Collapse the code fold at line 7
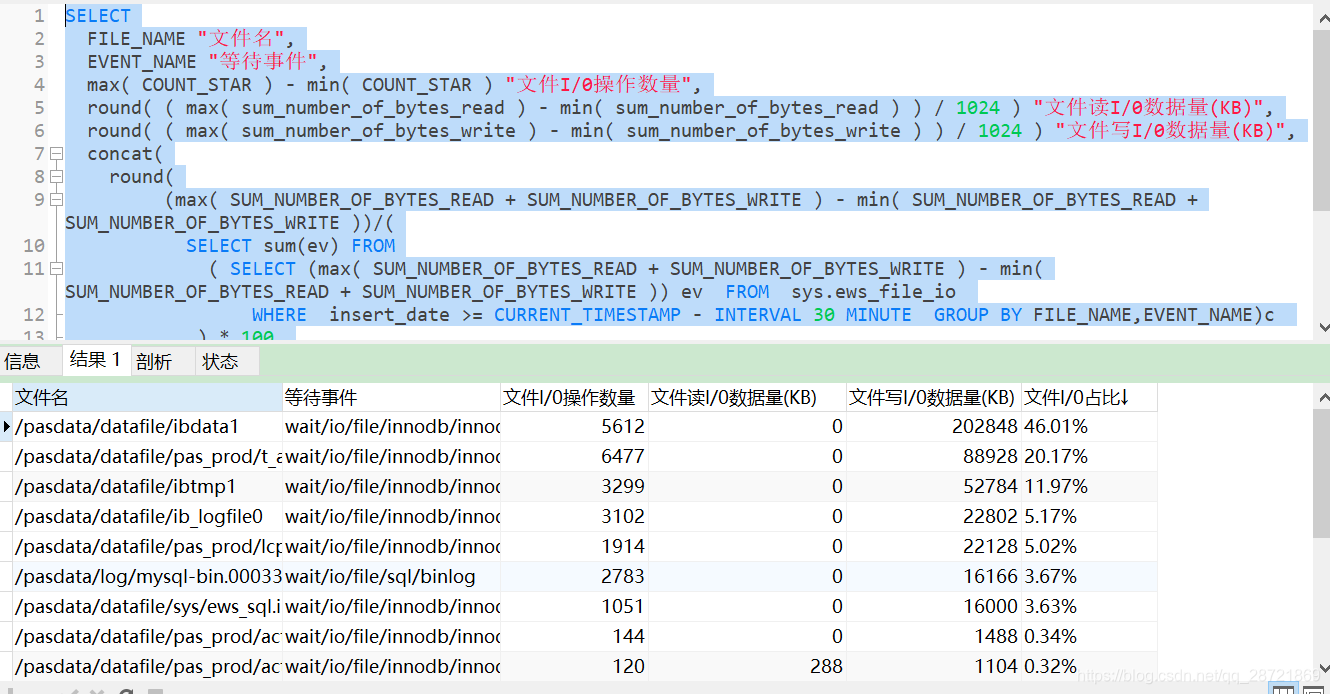Viewport: 1330px width, 694px height. click(x=56, y=154)
